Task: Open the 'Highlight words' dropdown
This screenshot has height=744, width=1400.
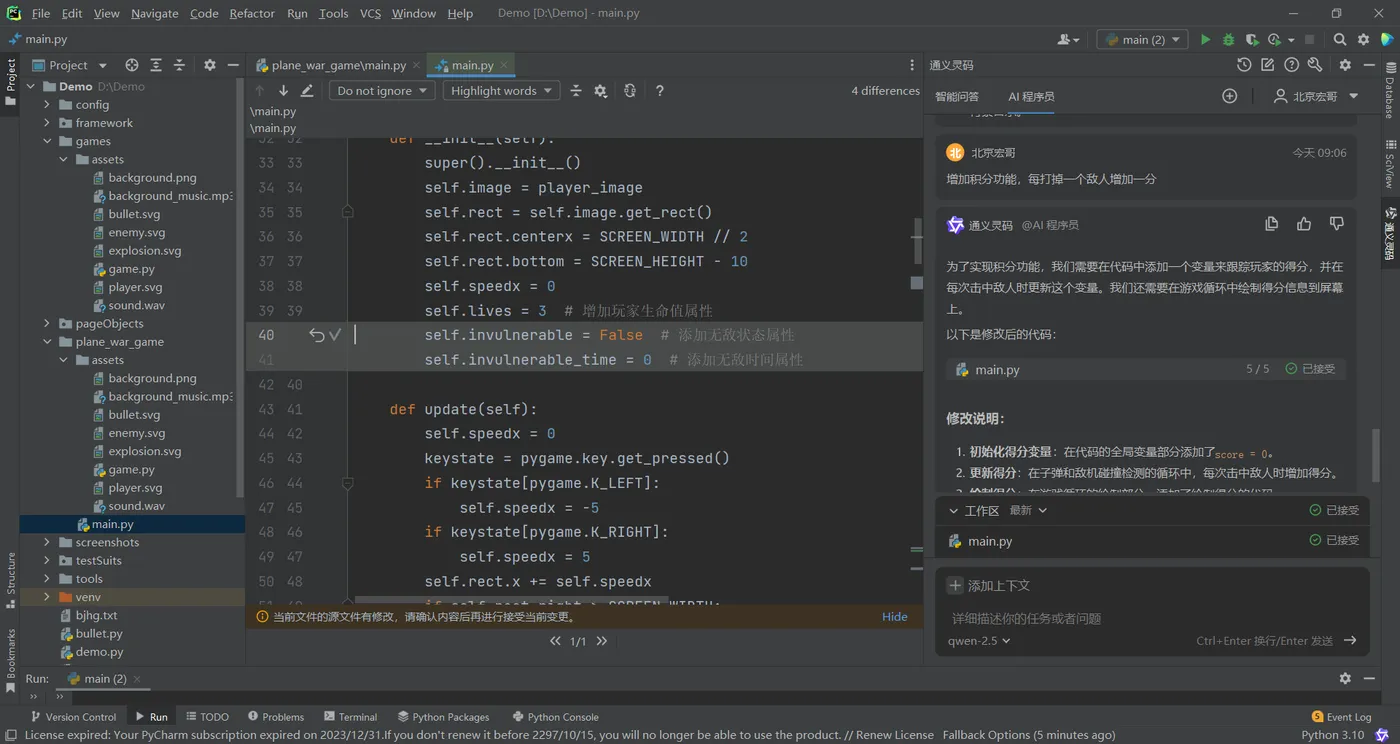Action: pos(501,91)
